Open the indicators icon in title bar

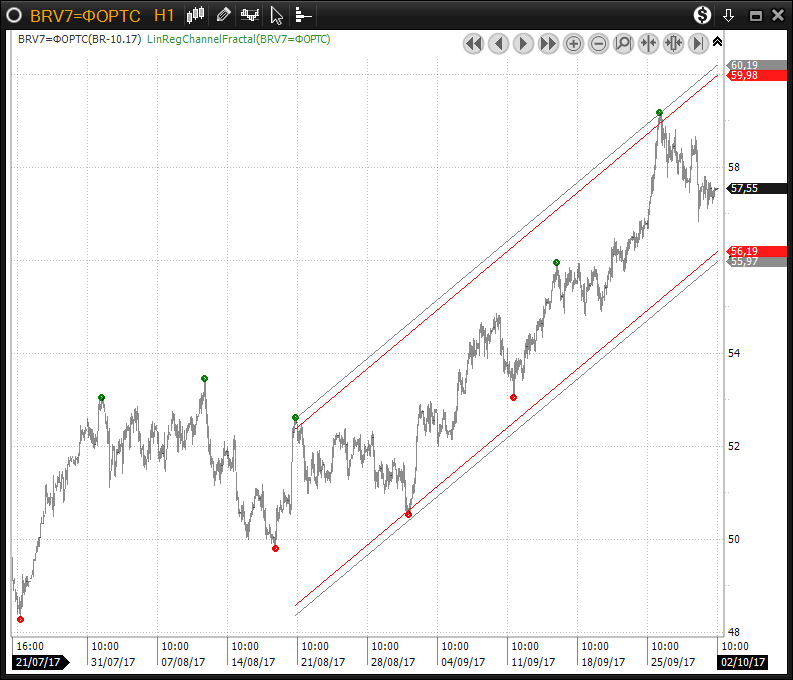(x=250, y=15)
